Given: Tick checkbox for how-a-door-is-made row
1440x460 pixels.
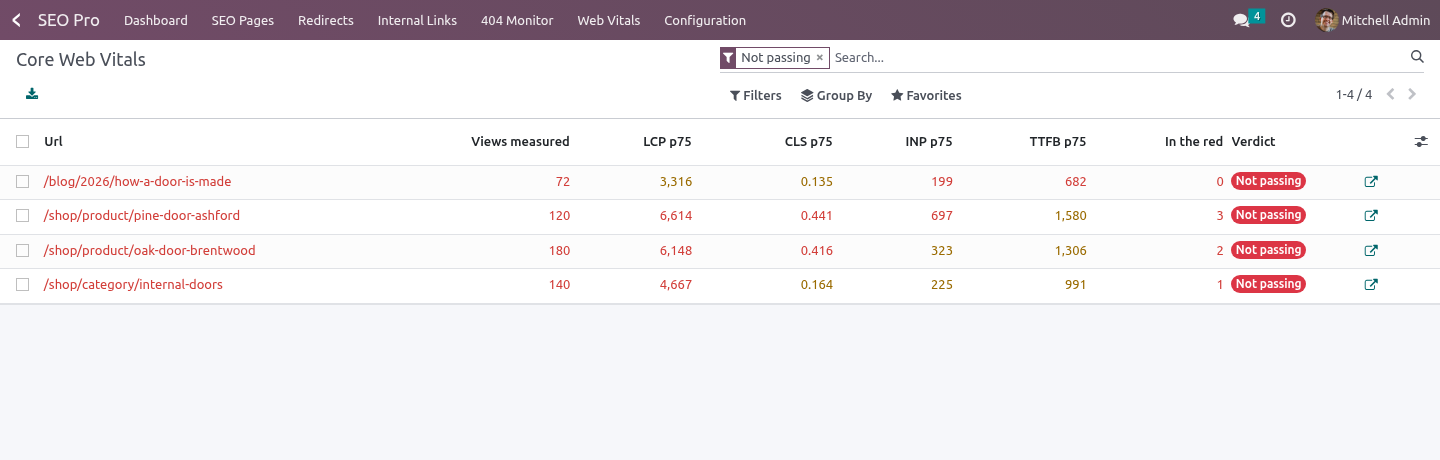Looking at the screenshot, I should click(22, 182).
